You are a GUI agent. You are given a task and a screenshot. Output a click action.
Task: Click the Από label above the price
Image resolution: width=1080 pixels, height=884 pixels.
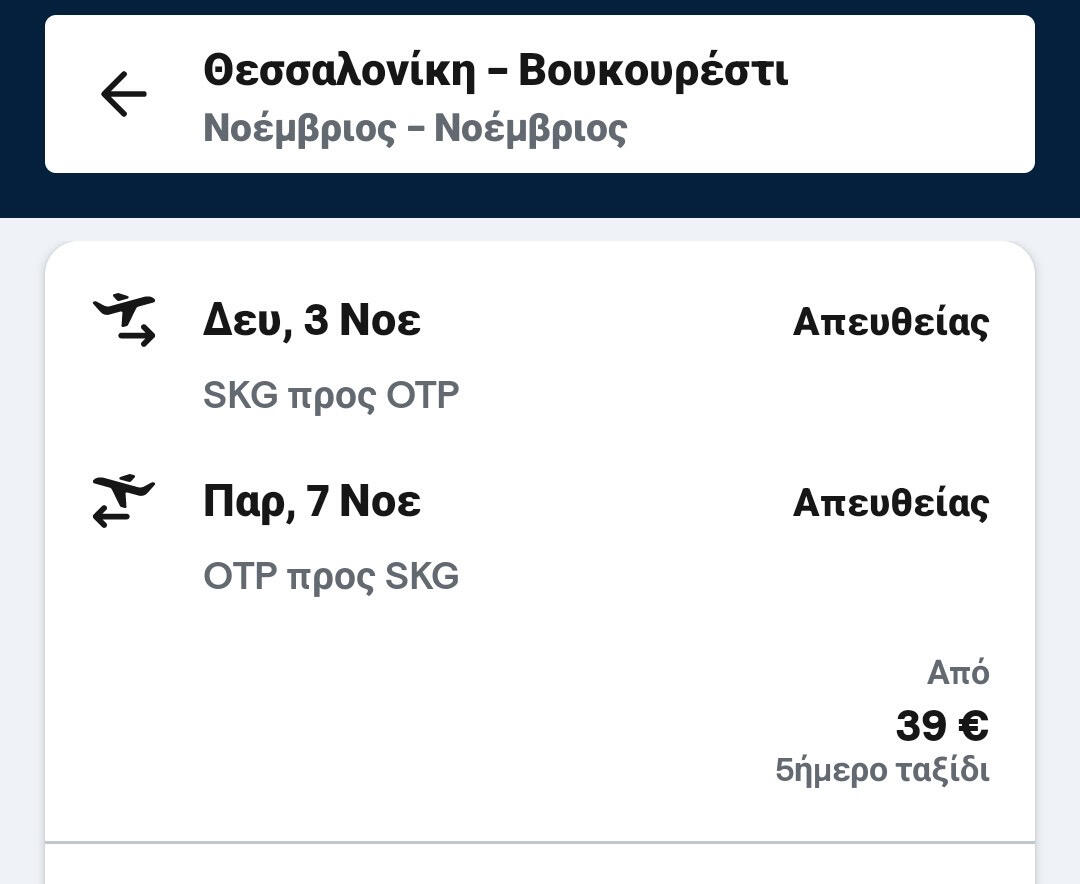click(958, 673)
